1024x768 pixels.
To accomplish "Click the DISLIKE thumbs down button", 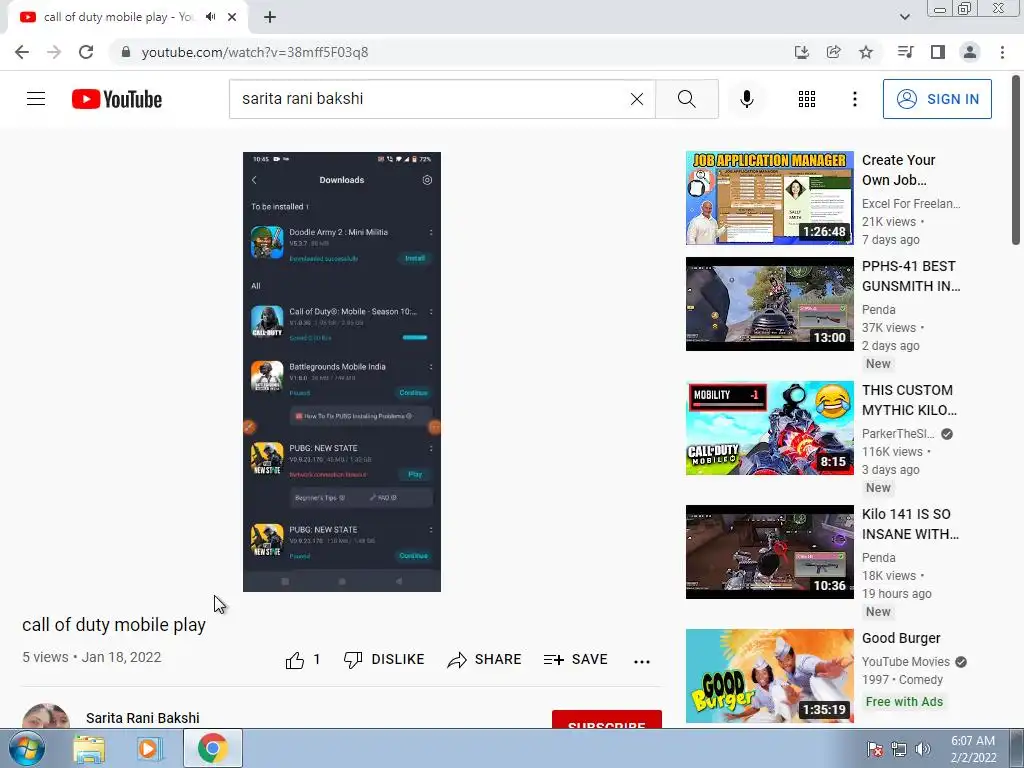I will (x=384, y=660).
